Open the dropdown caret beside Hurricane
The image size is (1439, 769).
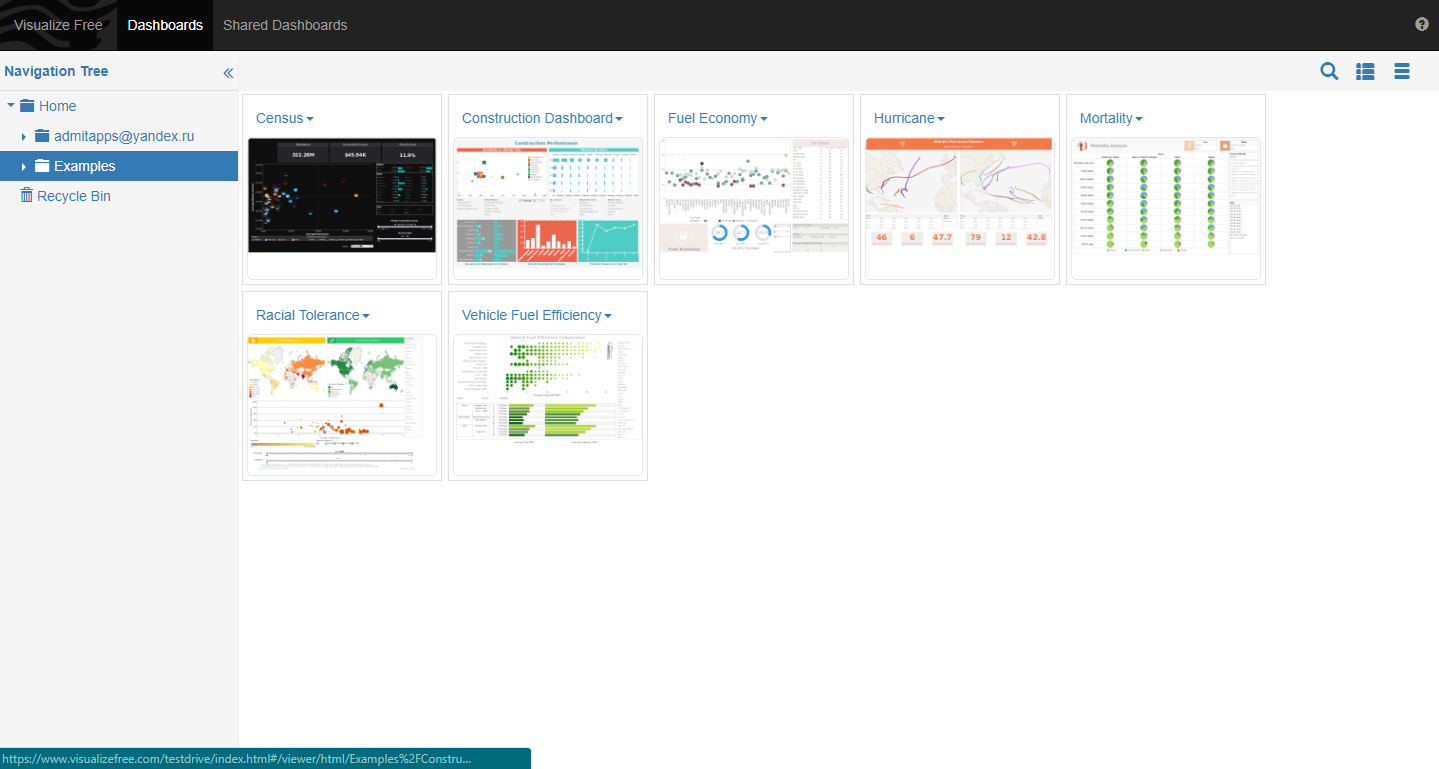click(941, 119)
